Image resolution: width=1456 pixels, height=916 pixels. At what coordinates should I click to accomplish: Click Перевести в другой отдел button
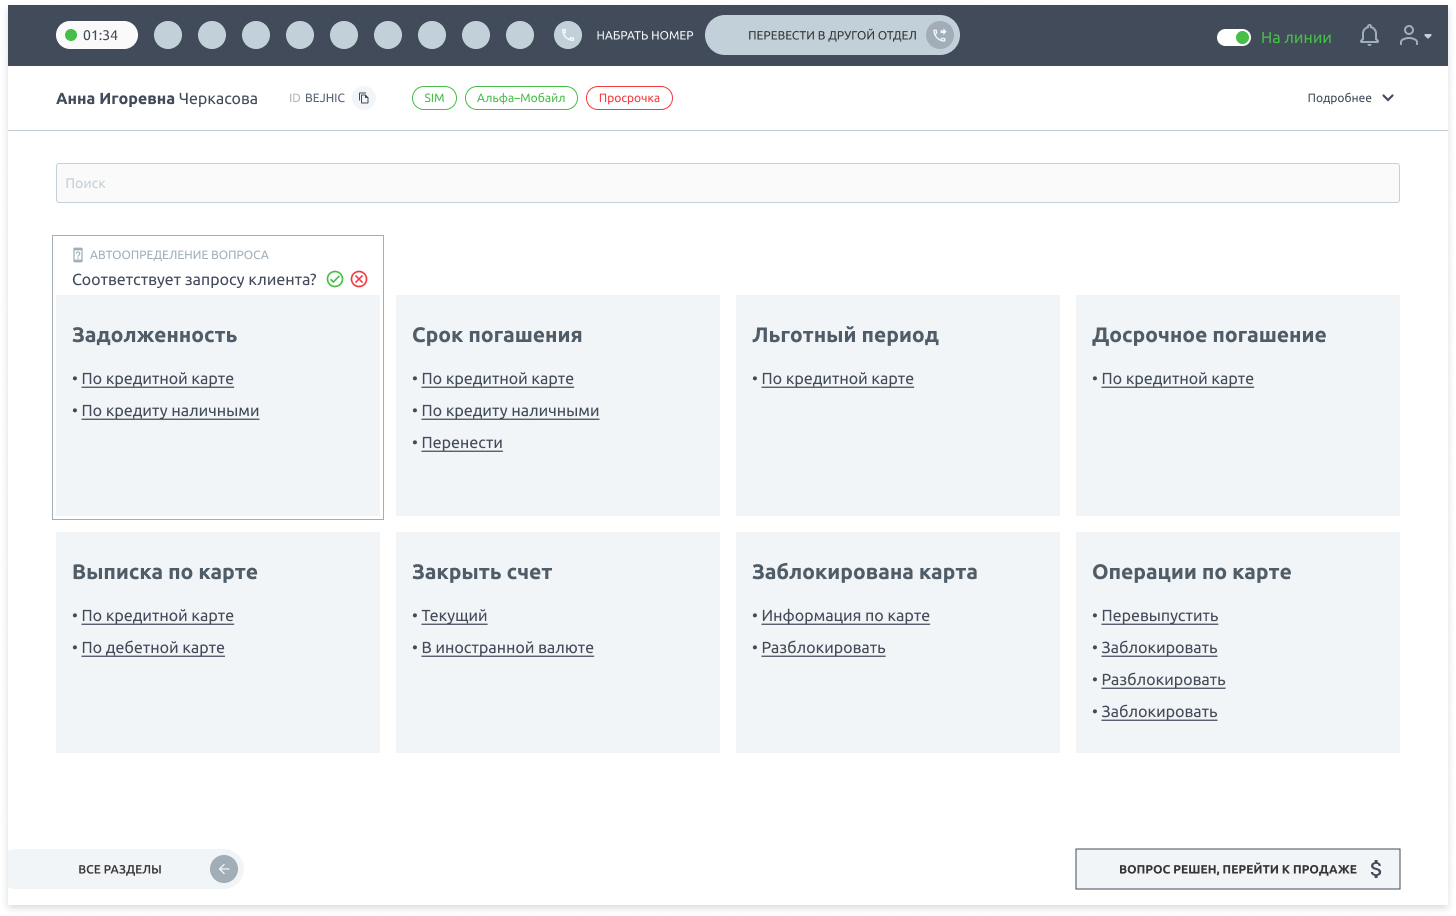pyautogui.click(x=832, y=35)
